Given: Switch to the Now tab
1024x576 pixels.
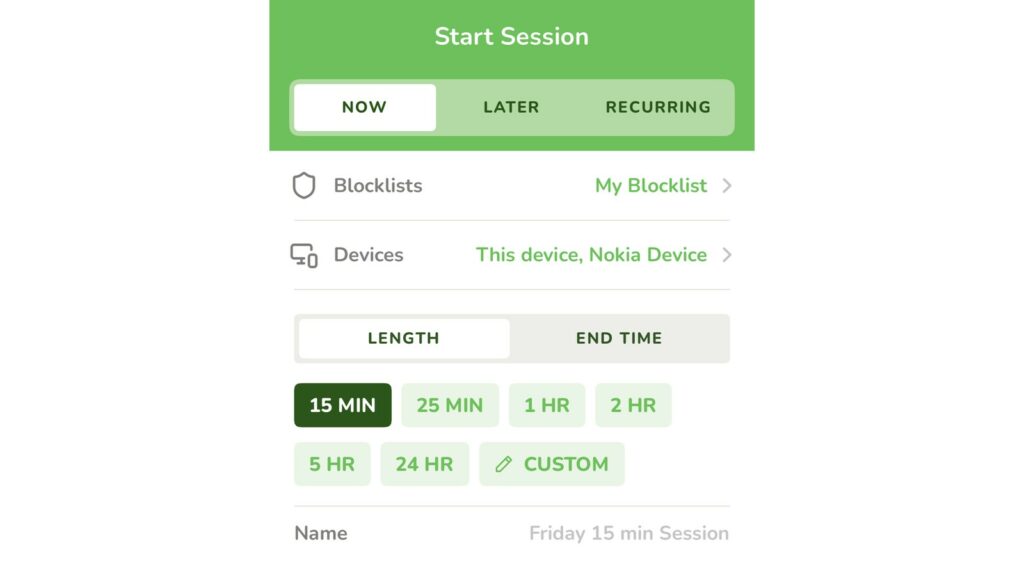Looking at the screenshot, I should pyautogui.click(x=364, y=107).
